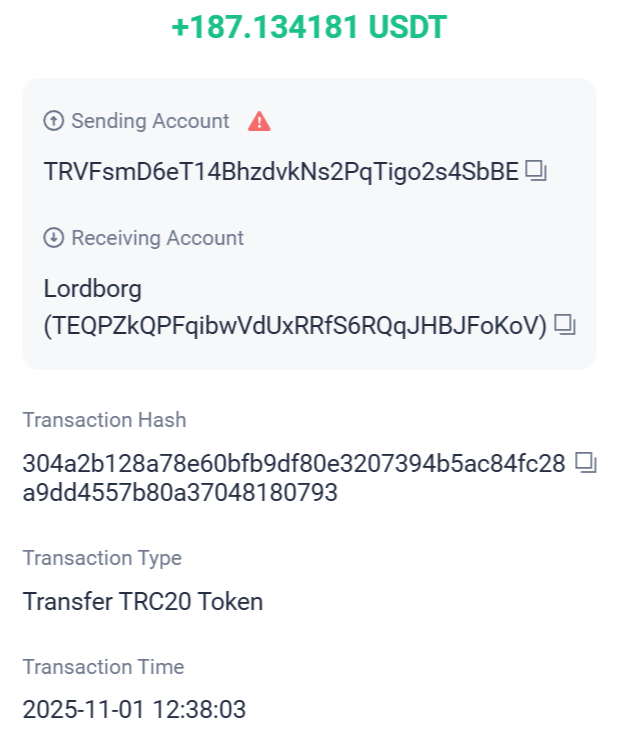Copy the Lordborg receiving address
Image resolution: width=617 pixels, height=755 pixels.
click(x=566, y=325)
